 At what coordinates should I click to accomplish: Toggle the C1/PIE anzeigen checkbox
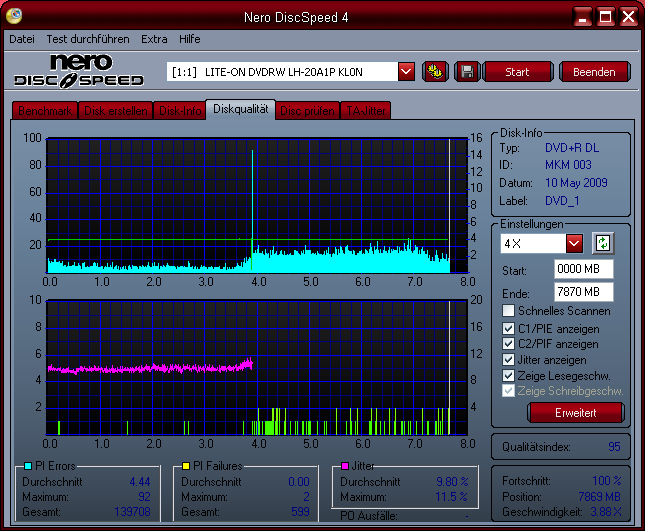(x=509, y=328)
